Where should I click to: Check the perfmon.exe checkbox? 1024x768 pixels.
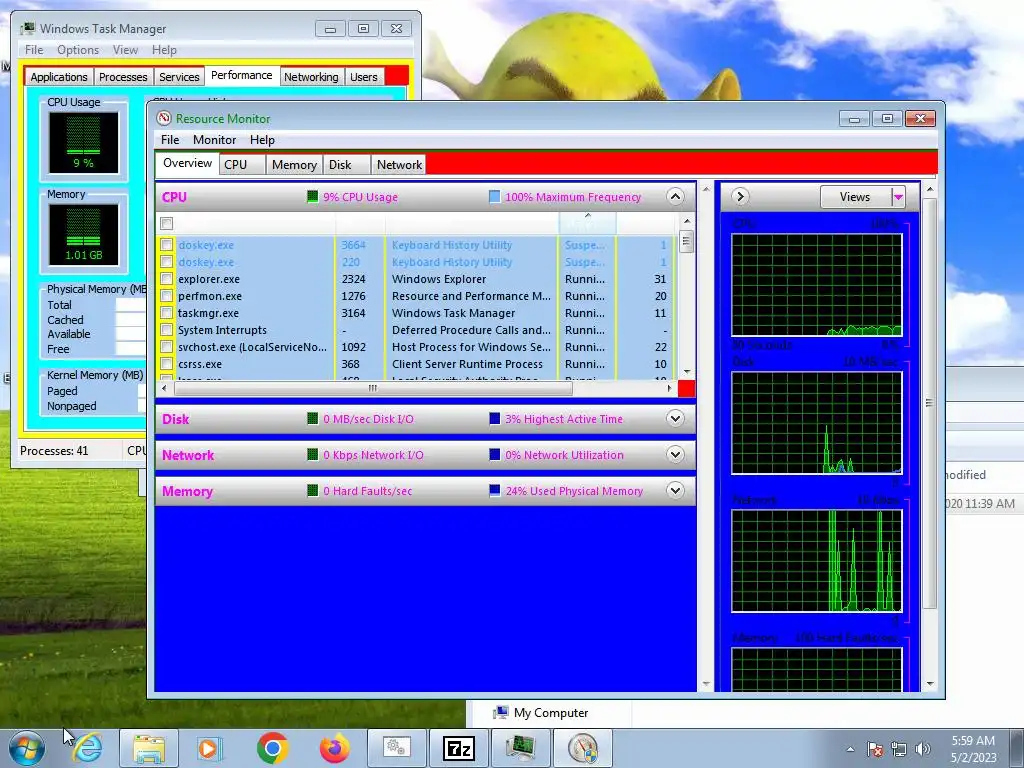[167, 296]
